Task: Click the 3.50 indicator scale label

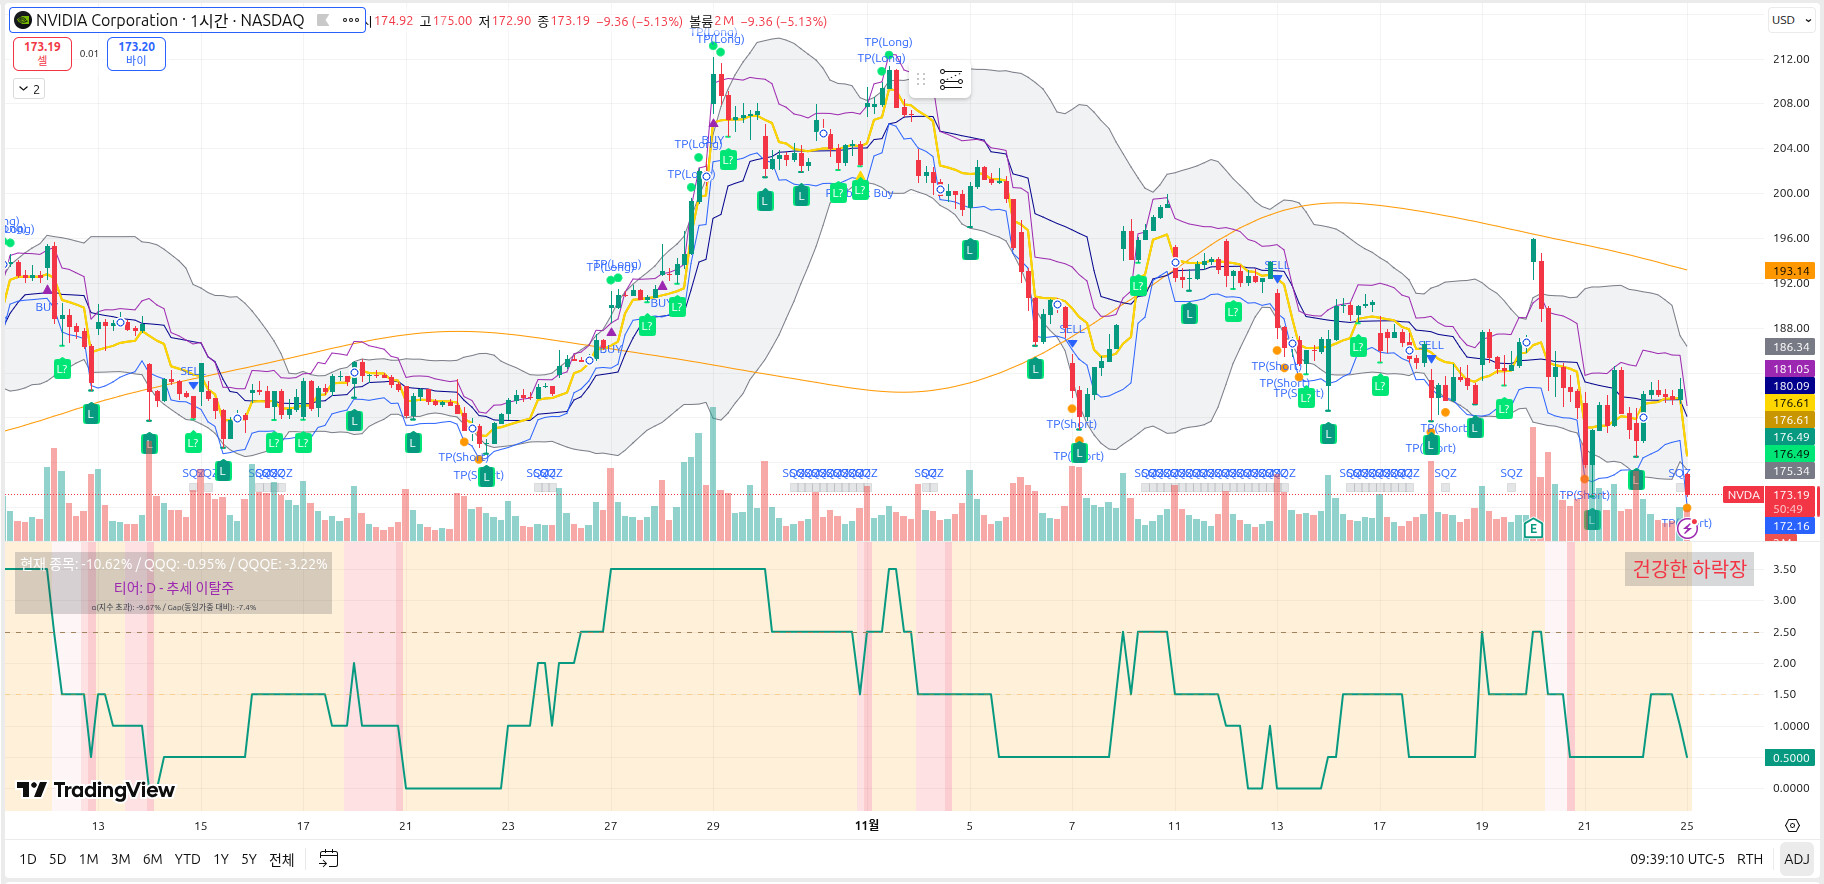Action: 1784,569
